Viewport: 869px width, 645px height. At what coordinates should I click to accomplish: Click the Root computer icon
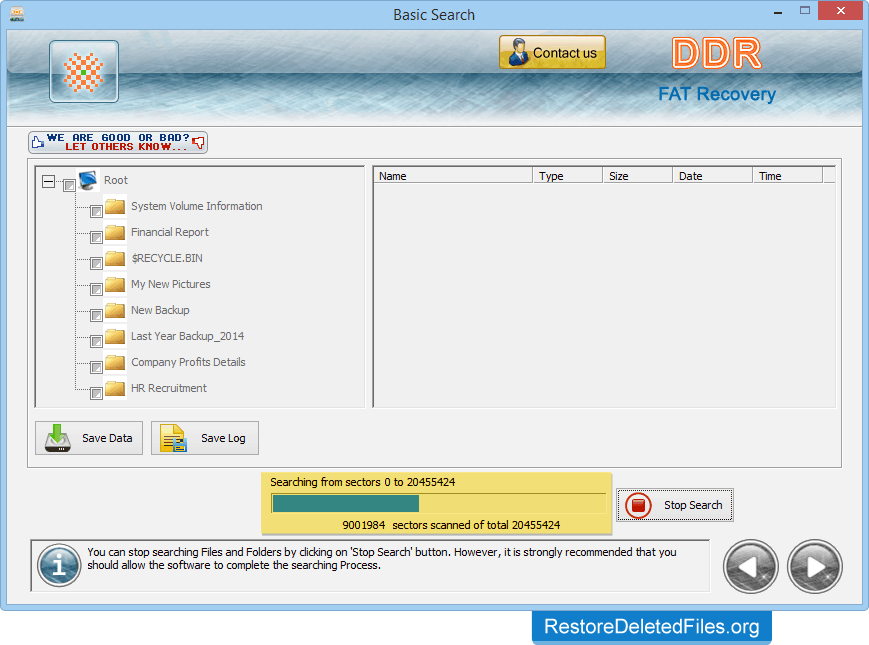click(88, 180)
